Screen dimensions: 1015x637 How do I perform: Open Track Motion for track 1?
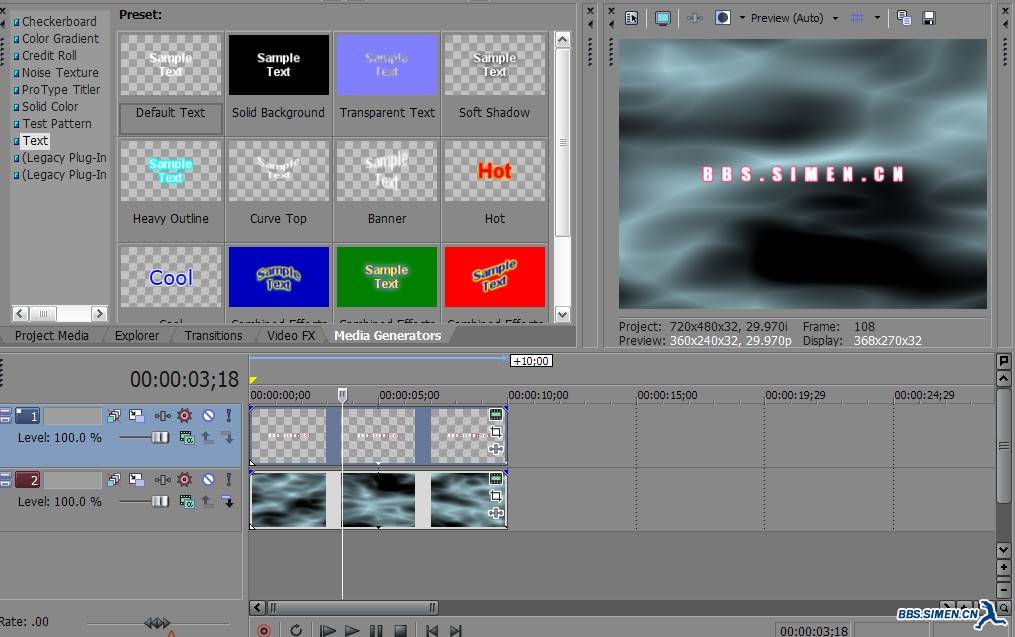coord(137,416)
